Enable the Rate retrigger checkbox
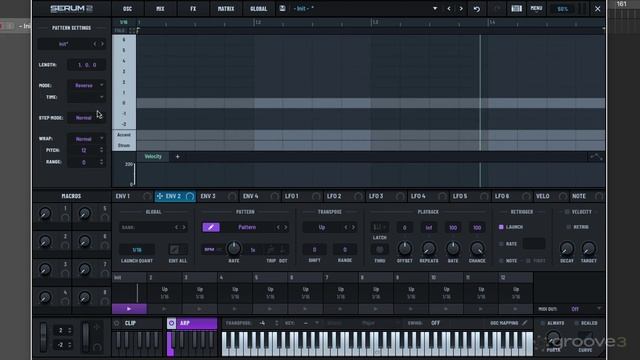The image size is (640, 360). coord(501,244)
